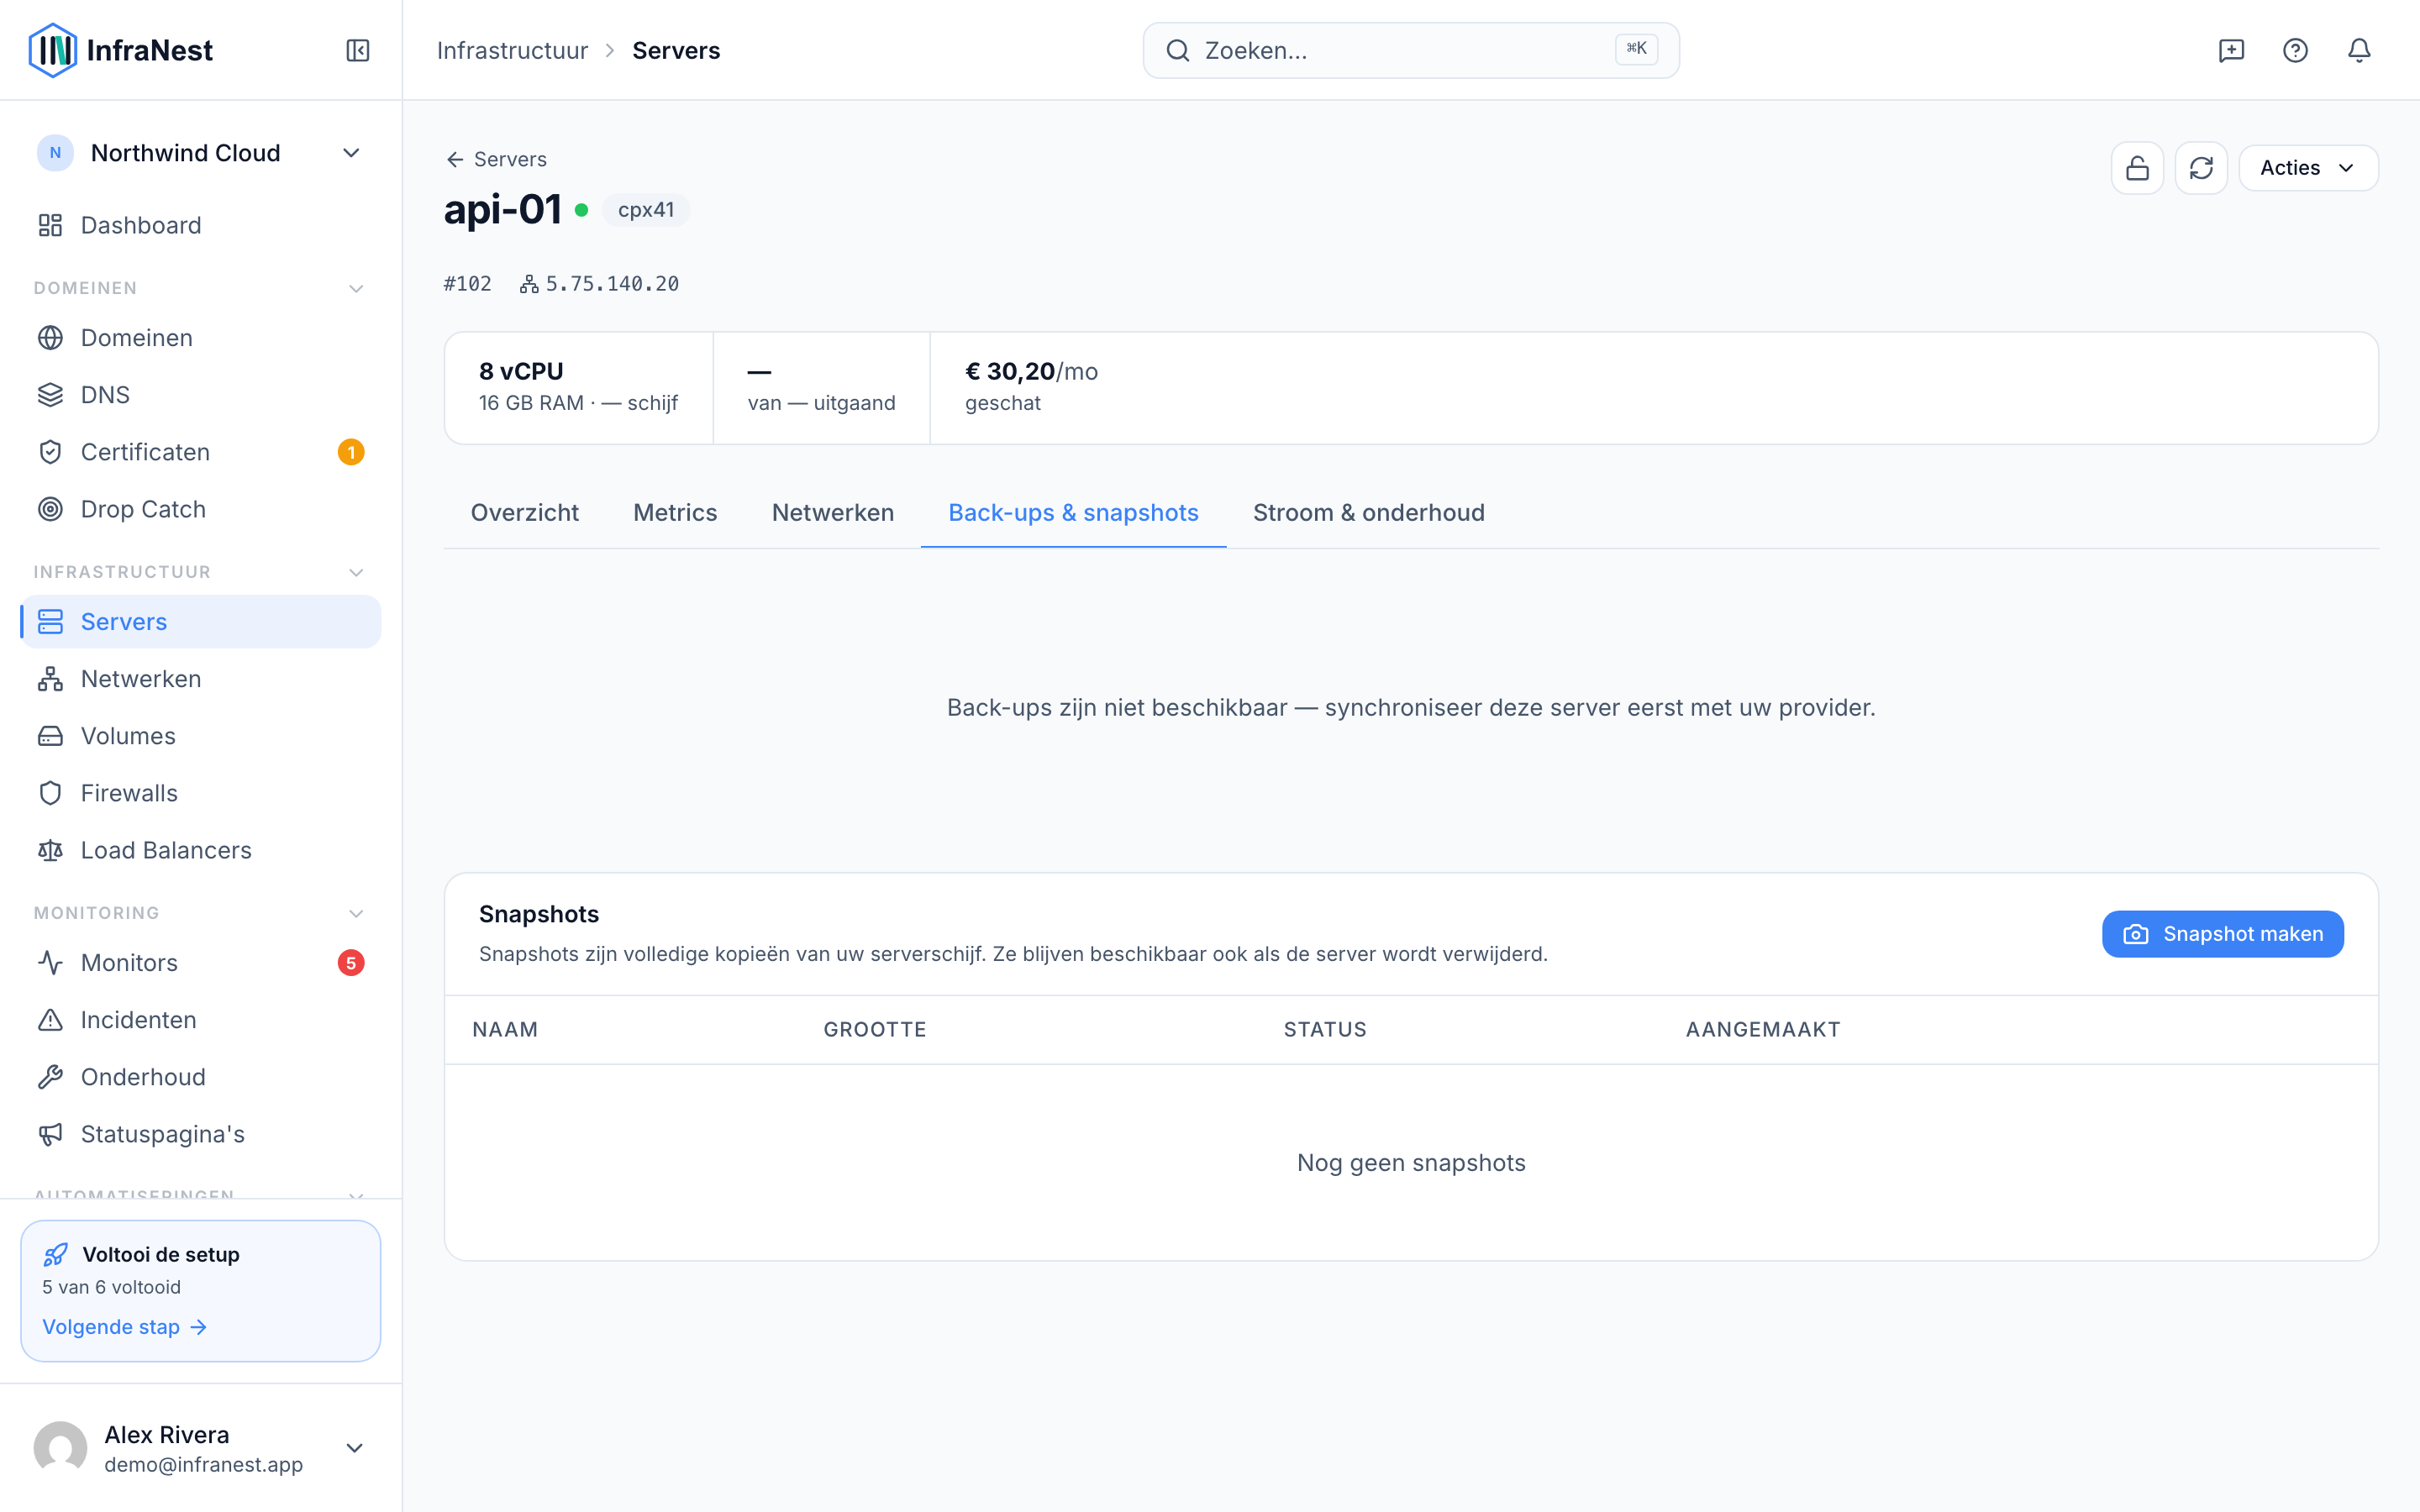The height and width of the screenshot is (1512, 2420).
Task: Click the server ID #102
Action: (x=468, y=285)
